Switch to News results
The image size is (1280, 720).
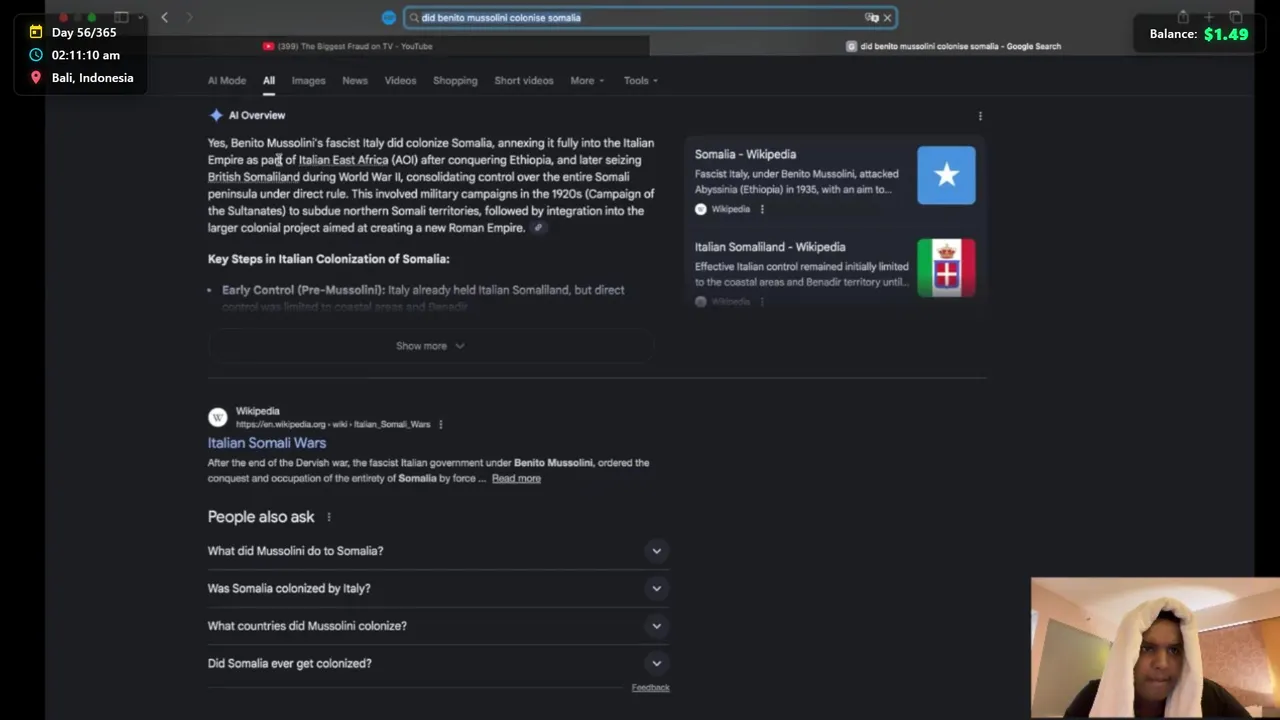(x=355, y=81)
